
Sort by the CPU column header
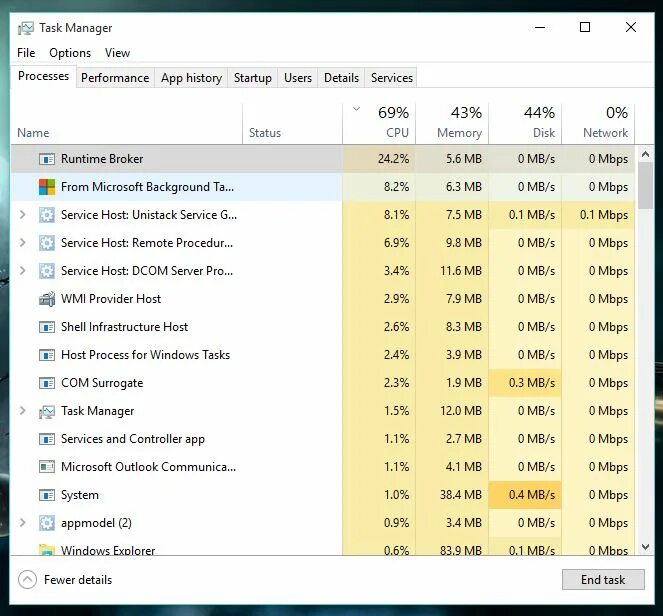(x=379, y=123)
